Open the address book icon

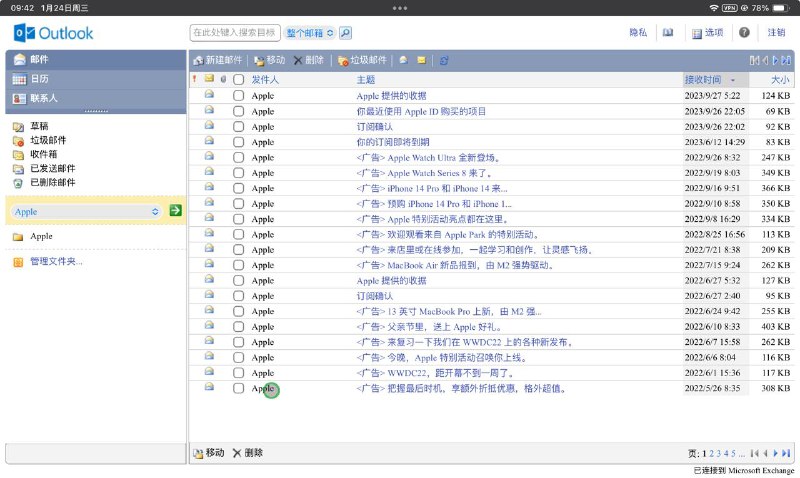(668, 33)
